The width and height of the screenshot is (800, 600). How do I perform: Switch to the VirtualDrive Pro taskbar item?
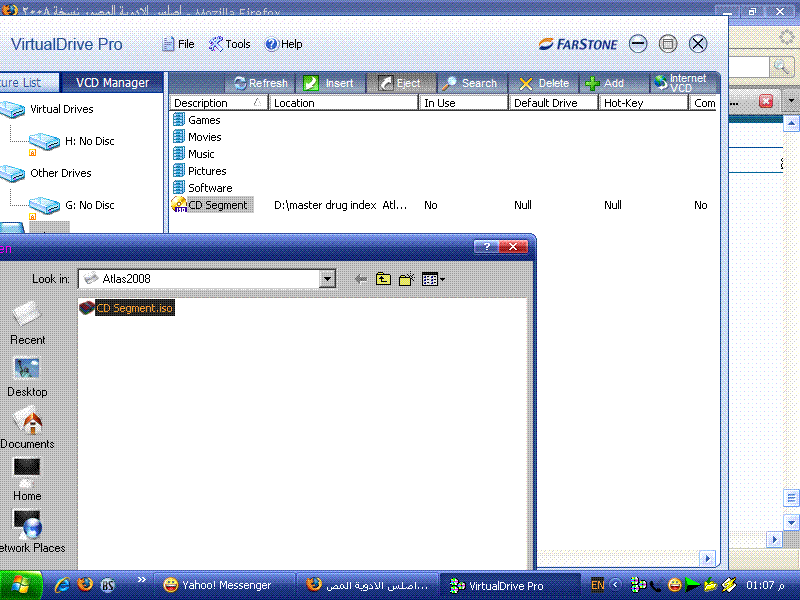click(x=510, y=585)
